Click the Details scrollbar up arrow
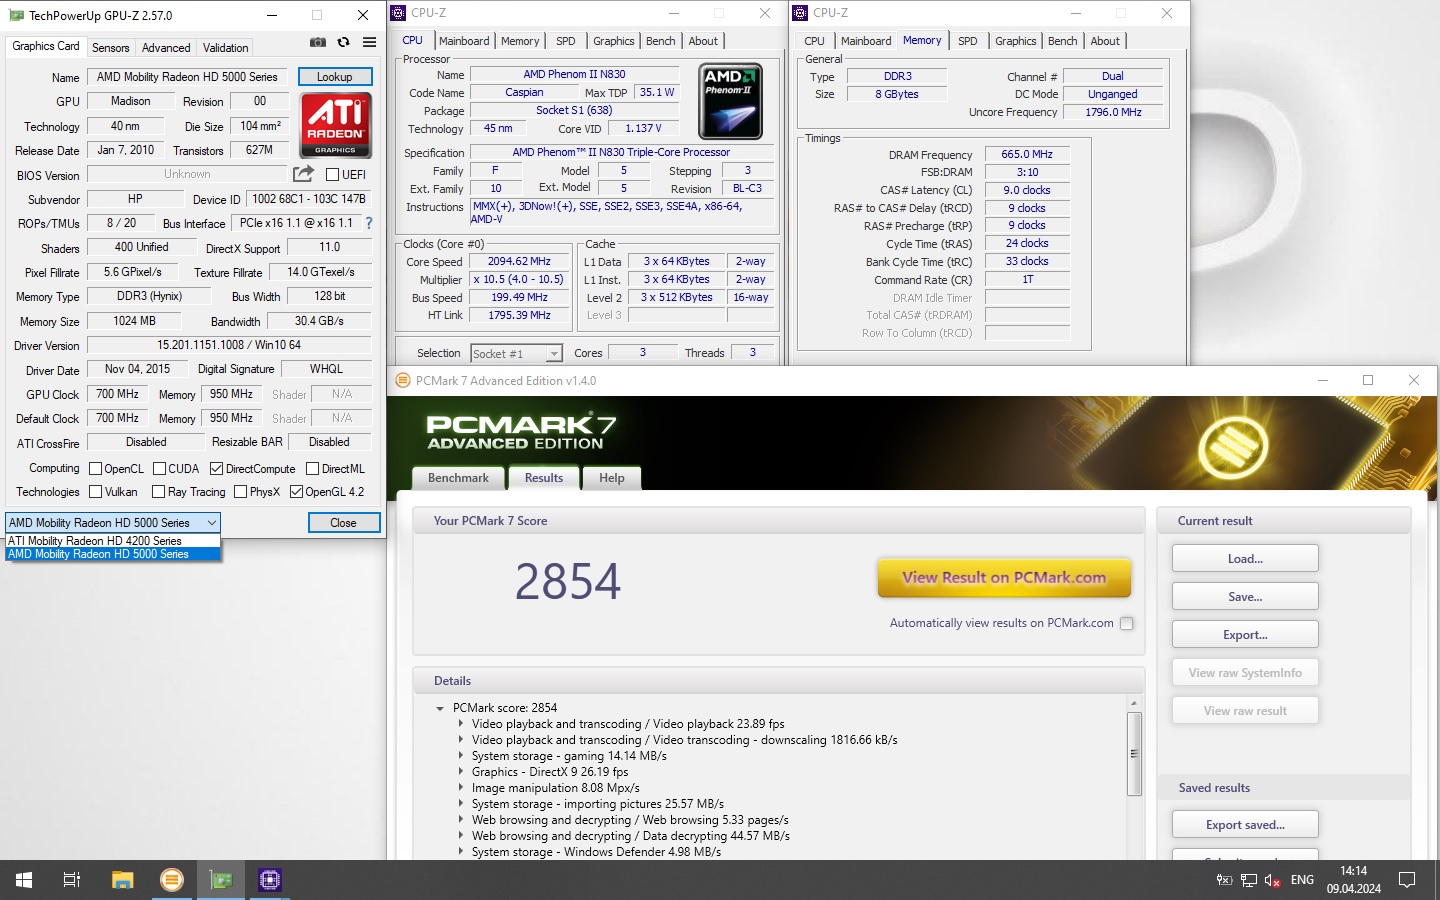1440x900 pixels. point(1134,703)
